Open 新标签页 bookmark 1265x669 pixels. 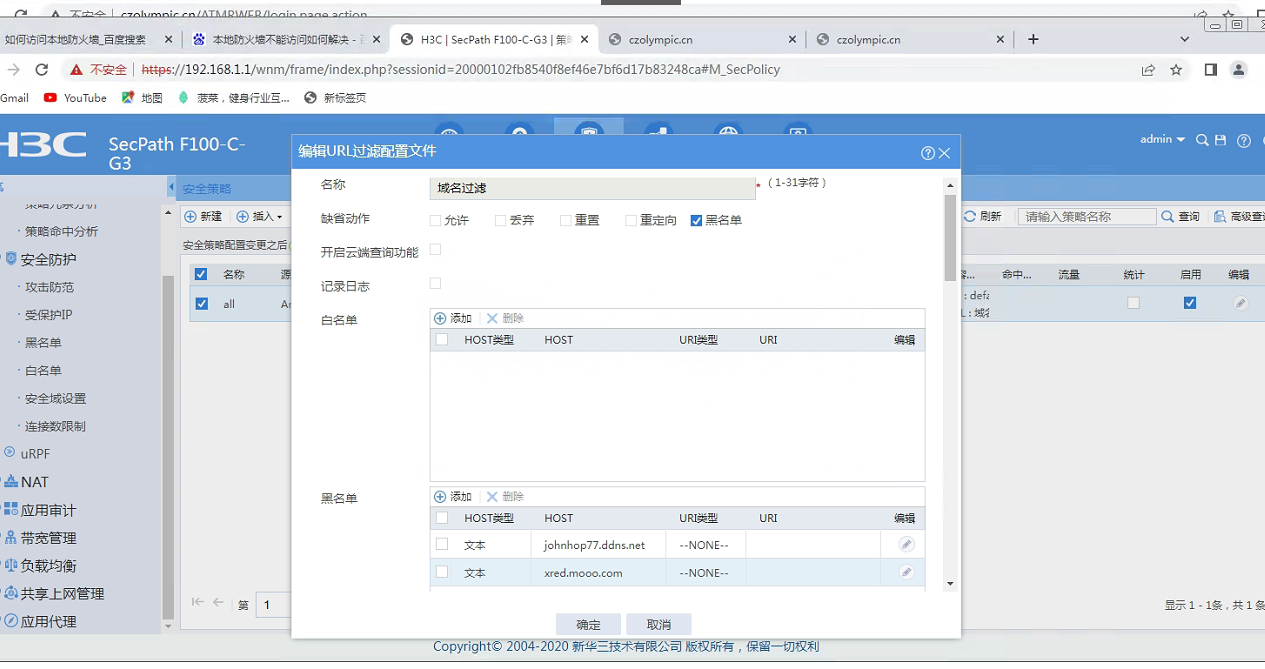click(335, 98)
